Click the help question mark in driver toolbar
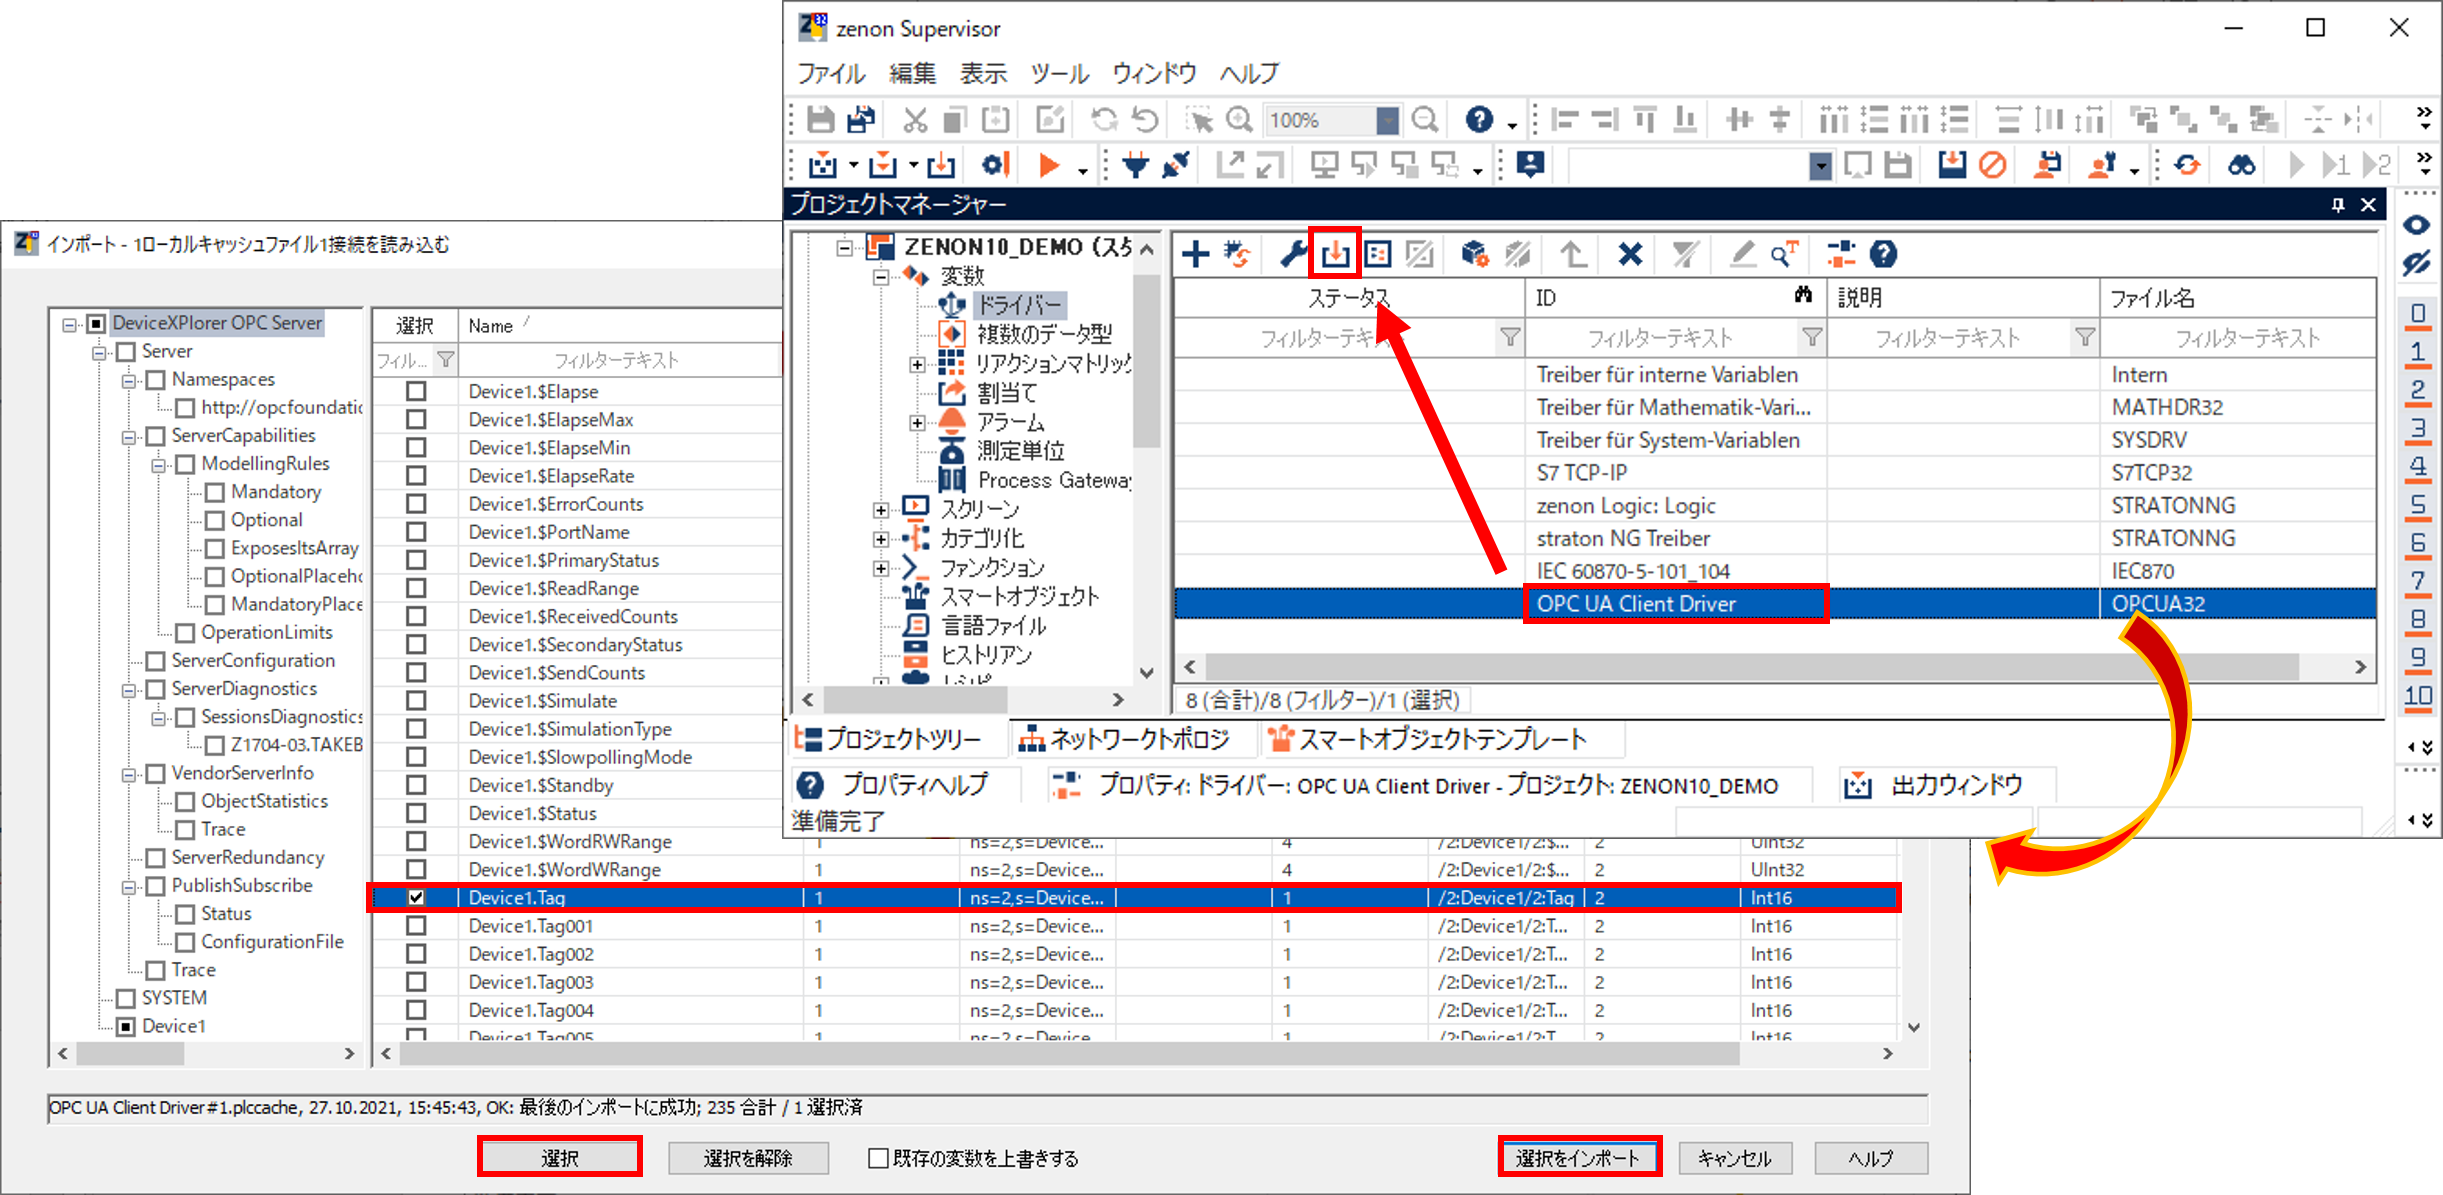 [x=1883, y=254]
